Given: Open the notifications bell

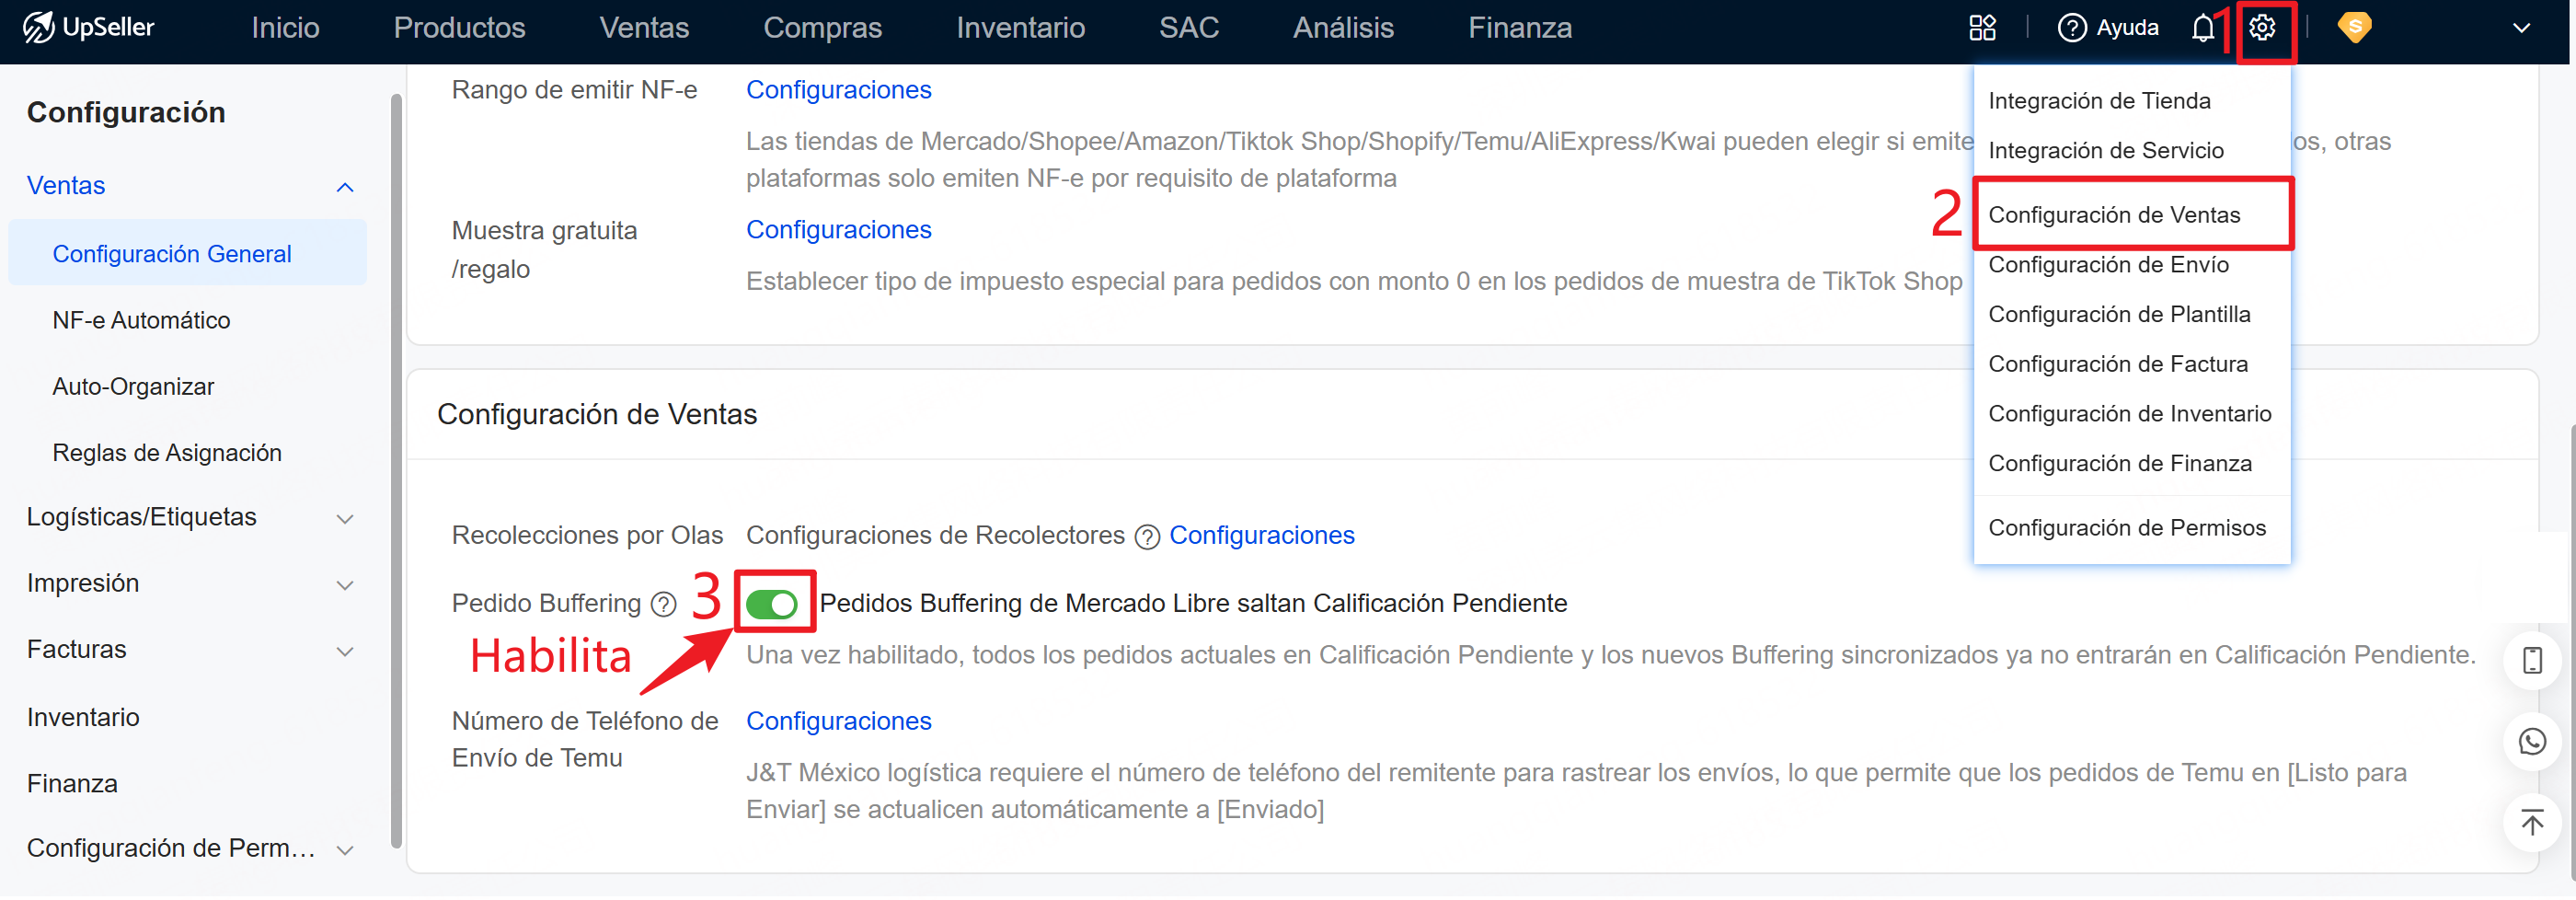Looking at the screenshot, I should click(x=2203, y=27).
